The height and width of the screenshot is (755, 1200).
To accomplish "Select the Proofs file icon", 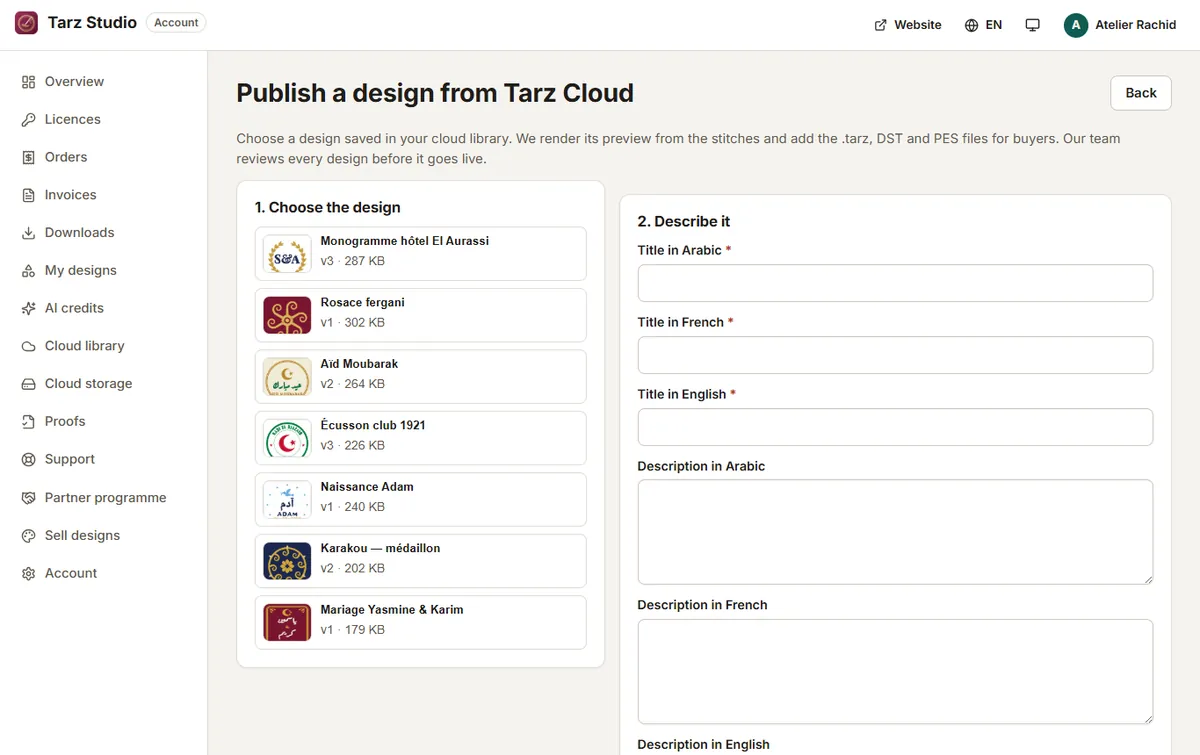I will (28, 422).
